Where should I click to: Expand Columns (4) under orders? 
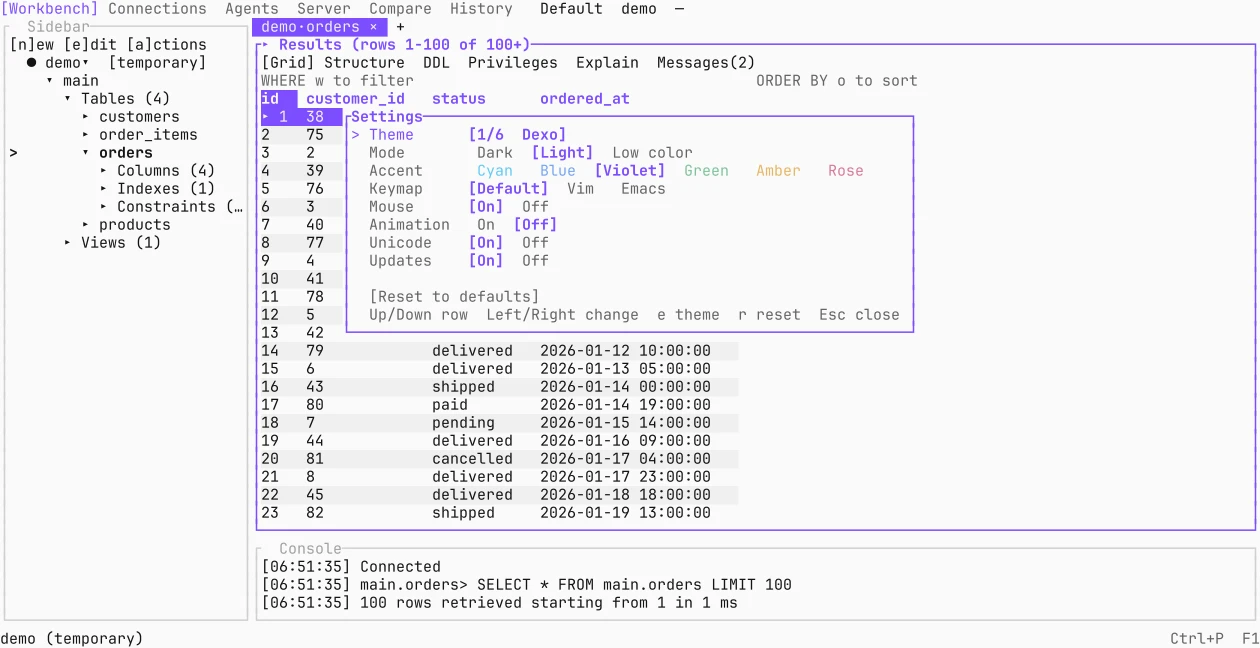[104, 171]
